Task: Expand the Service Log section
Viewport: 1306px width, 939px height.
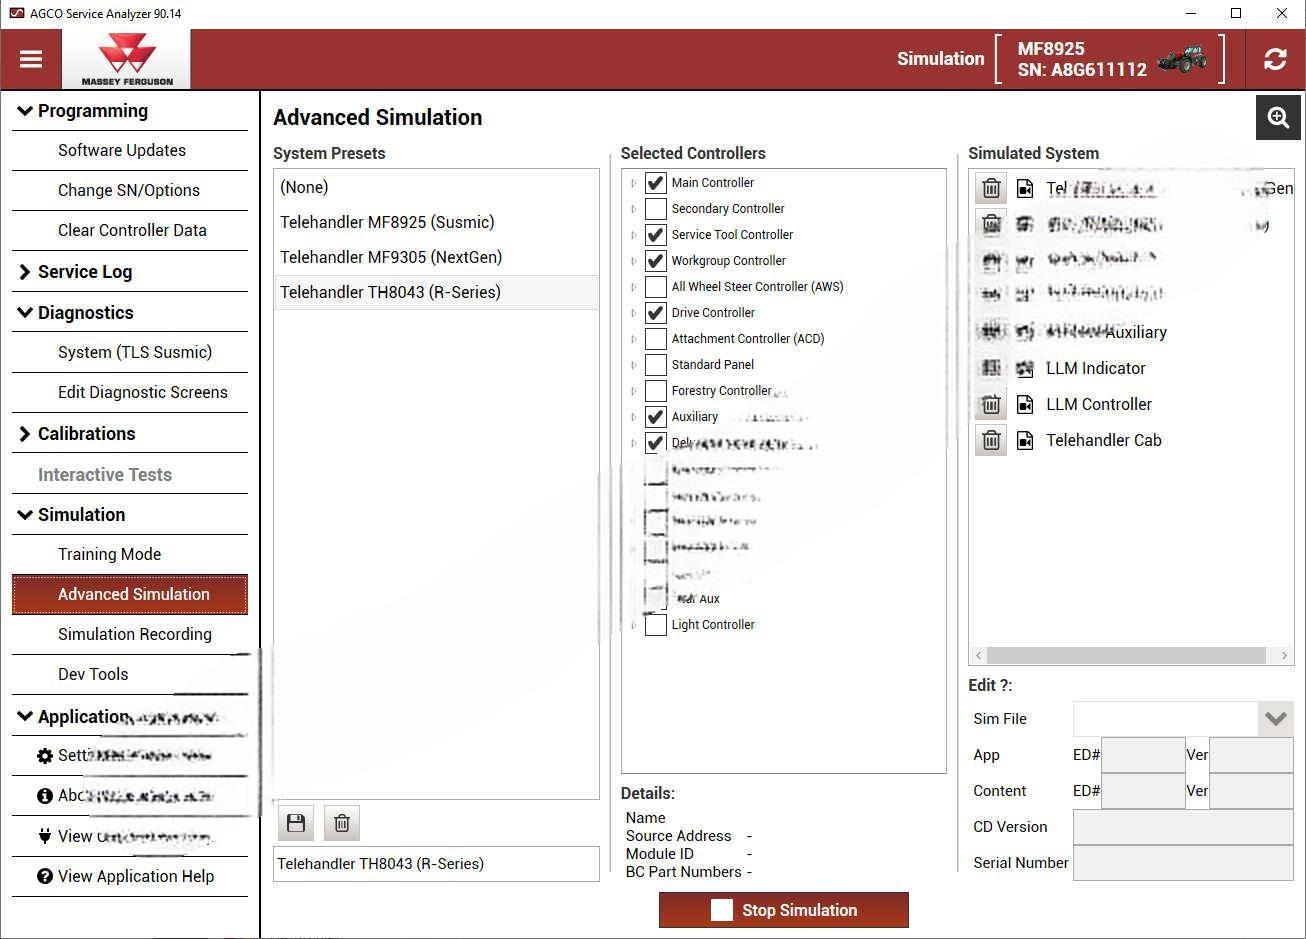Action: (26, 272)
